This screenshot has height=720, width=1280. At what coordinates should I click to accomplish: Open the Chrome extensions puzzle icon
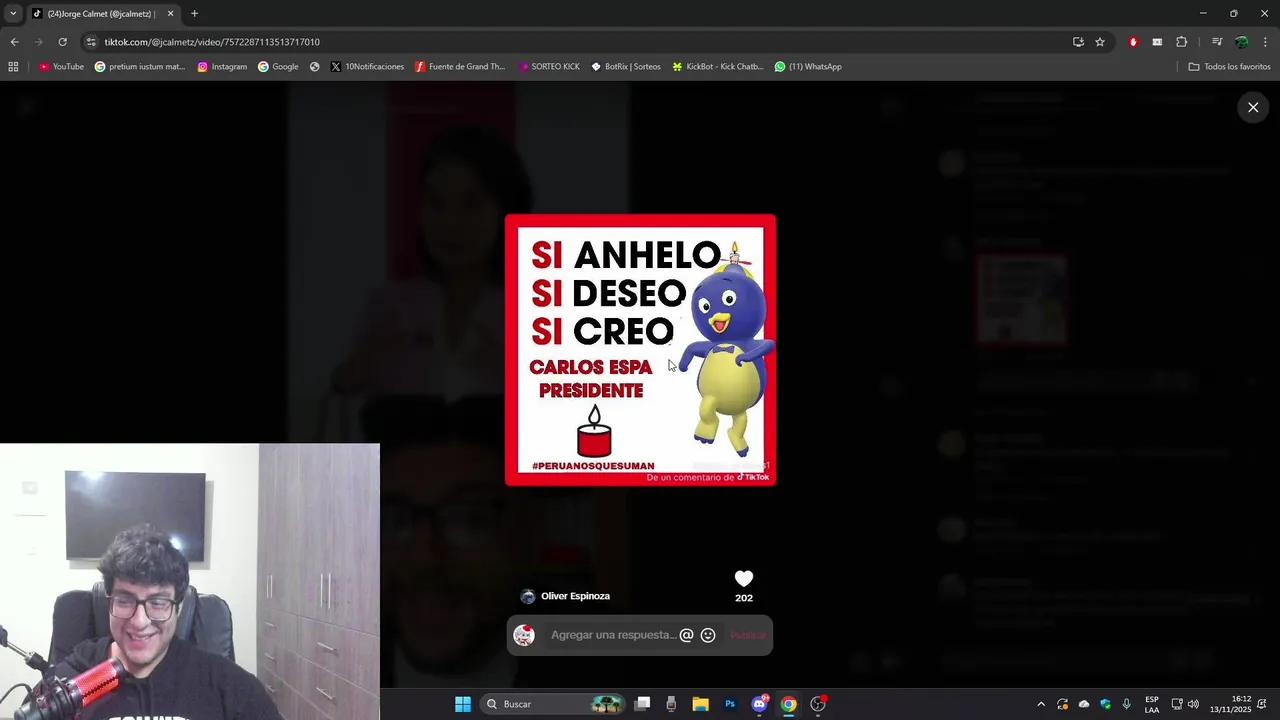click(1181, 42)
